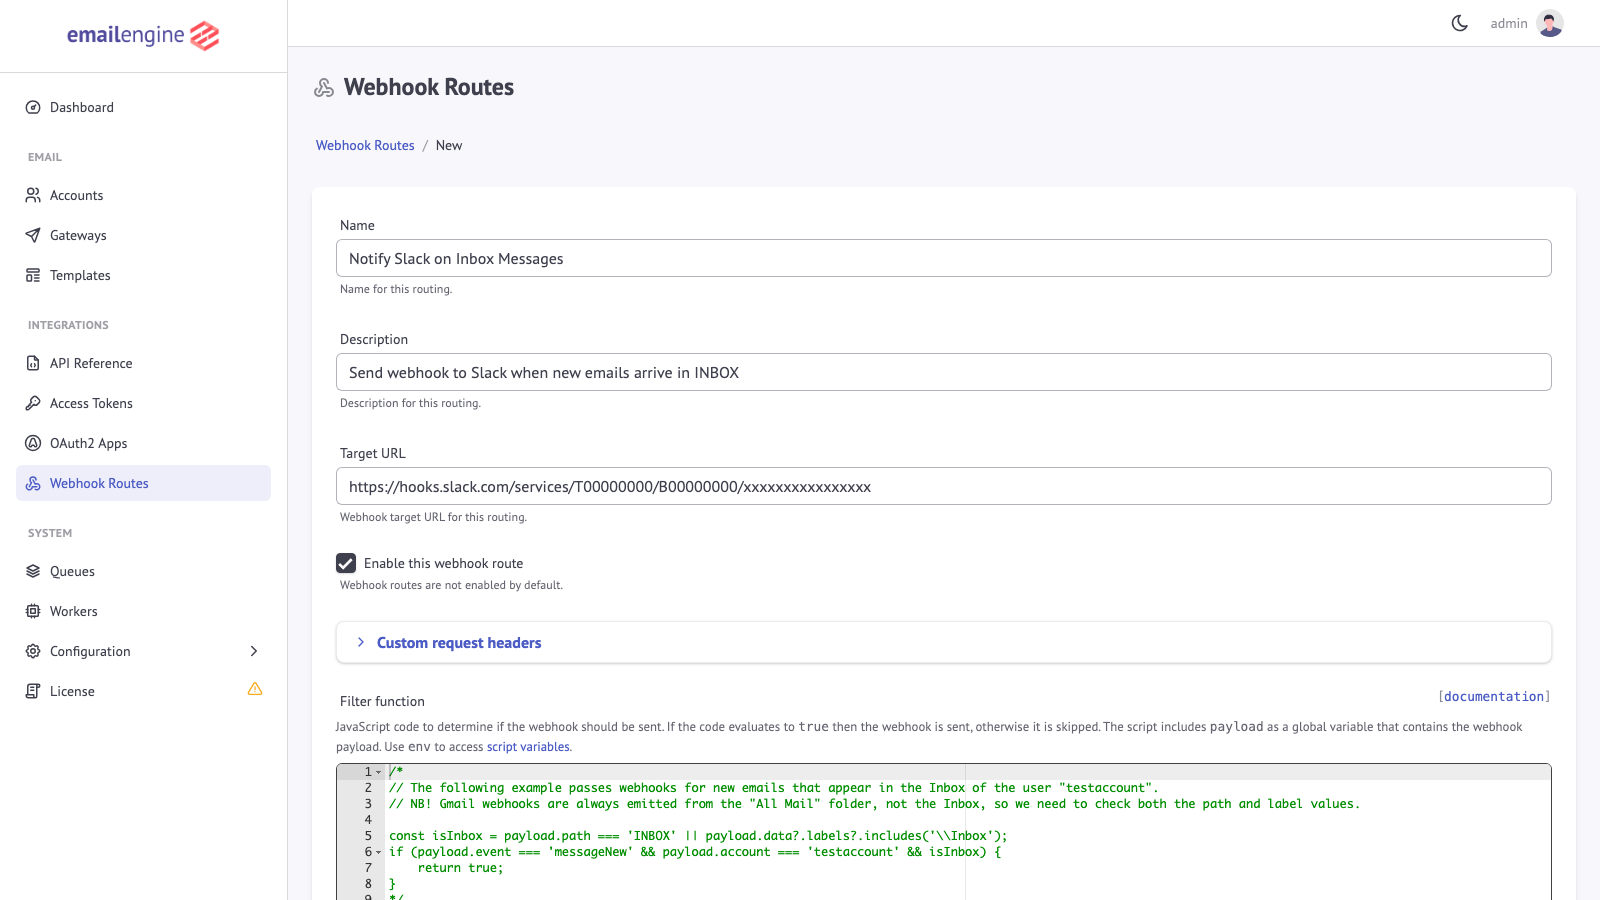Open the admin user avatar menu

(1550, 23)
